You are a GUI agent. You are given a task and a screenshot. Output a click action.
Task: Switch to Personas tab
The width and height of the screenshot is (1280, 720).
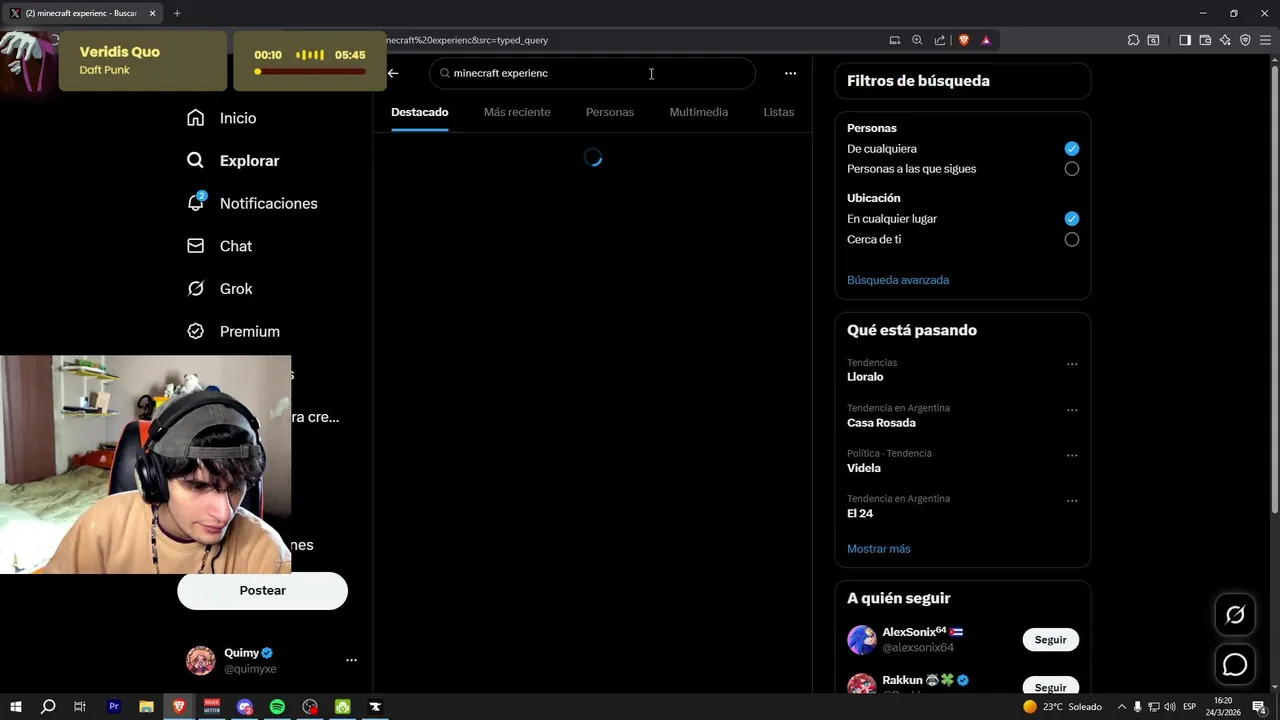(x=610, y=112)
